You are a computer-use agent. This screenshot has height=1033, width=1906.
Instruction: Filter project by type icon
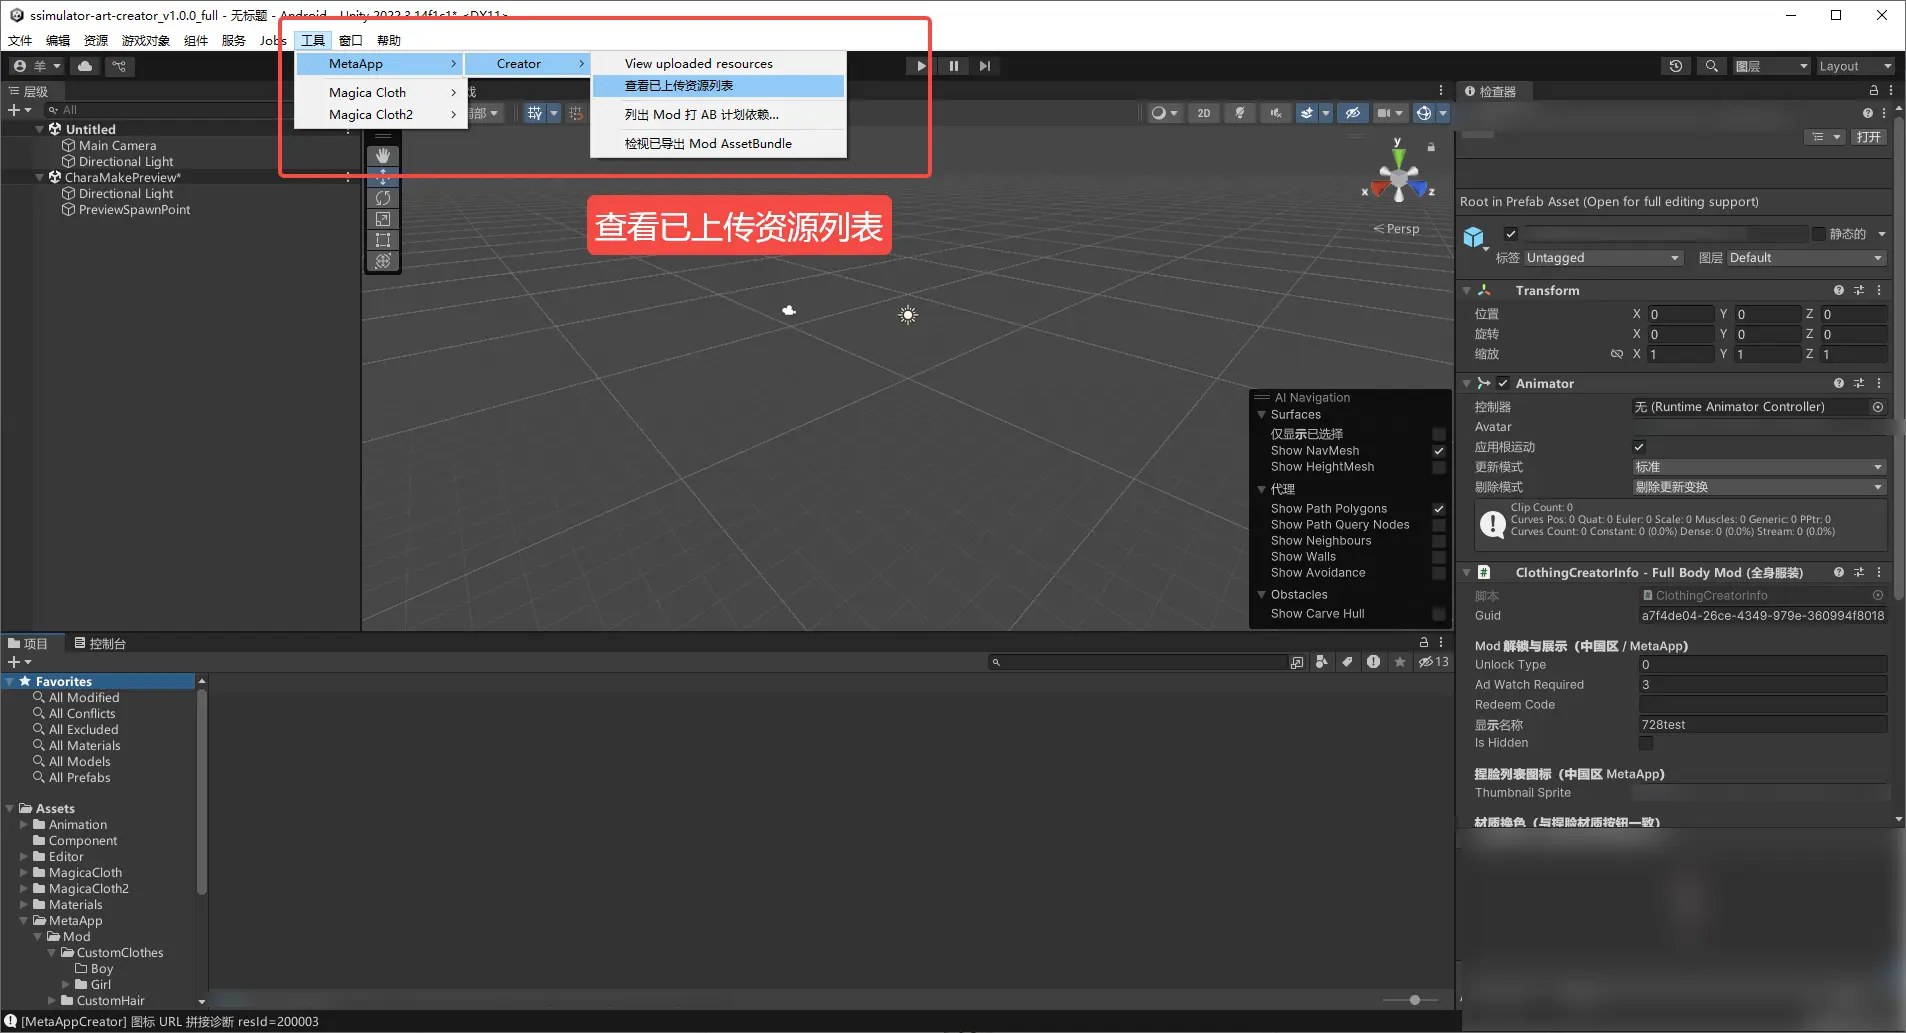pos(1322,662)
